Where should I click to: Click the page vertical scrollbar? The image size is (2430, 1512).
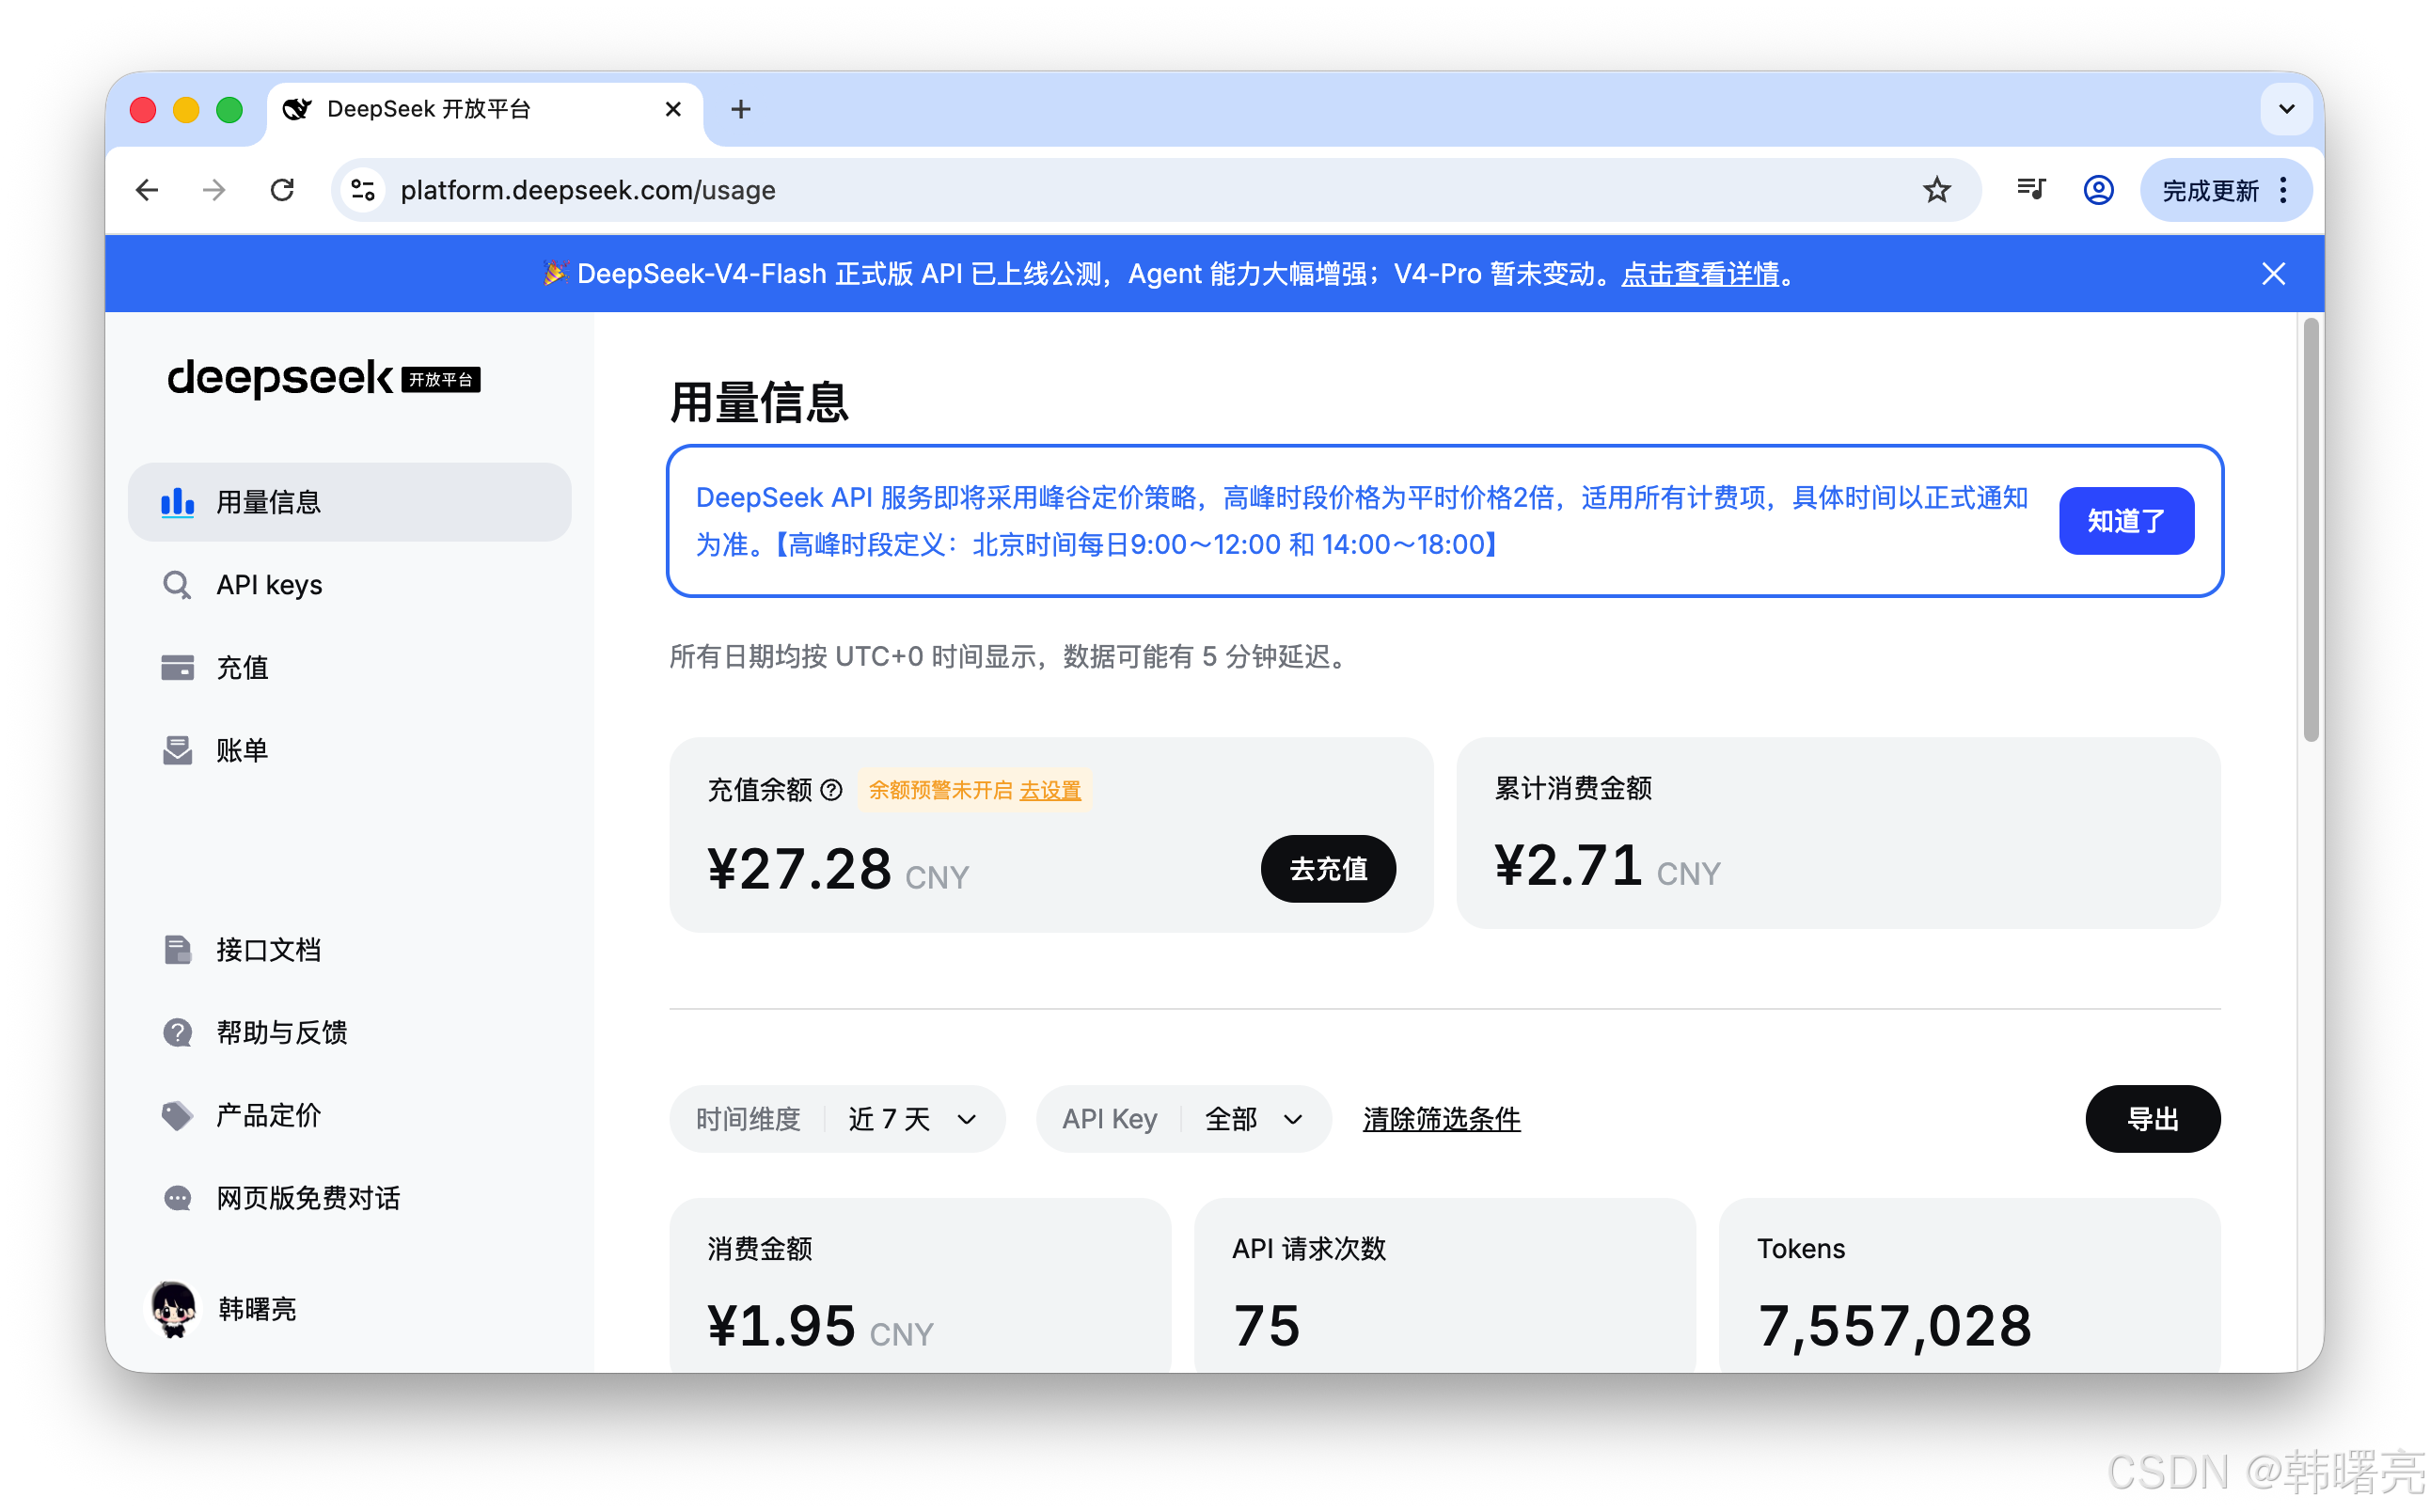pyautogui.click(x=2310, y=530)
